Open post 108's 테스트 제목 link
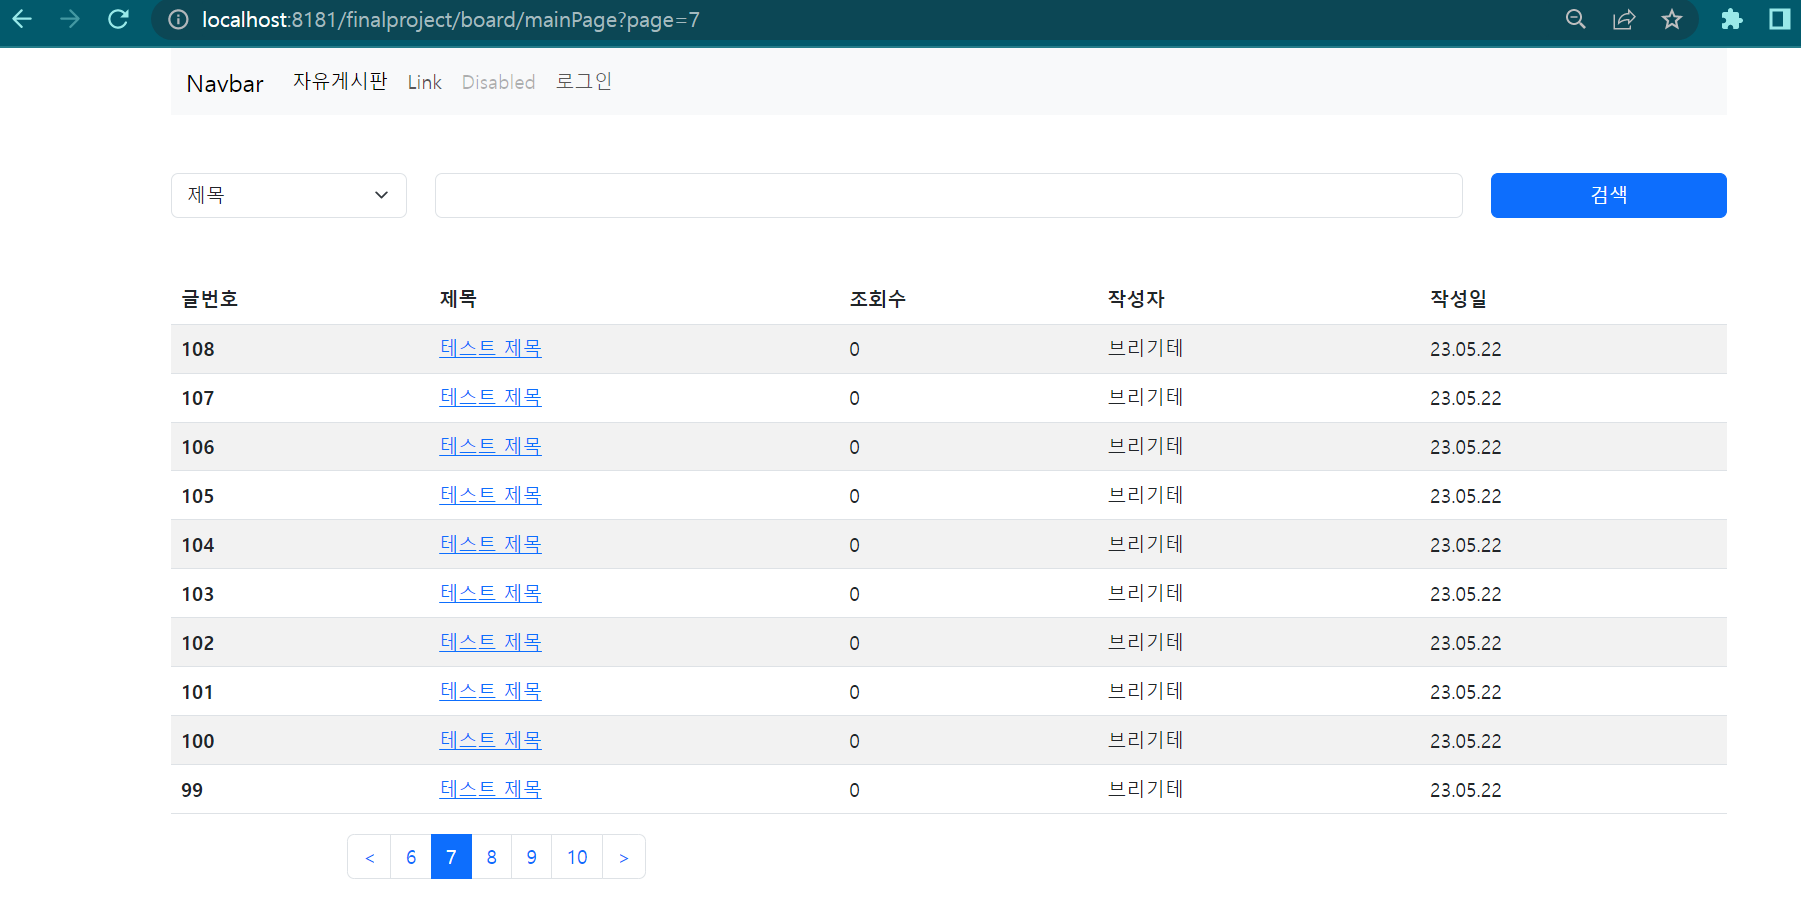The height and width of the screenshot is (897, 1801). 491,348
